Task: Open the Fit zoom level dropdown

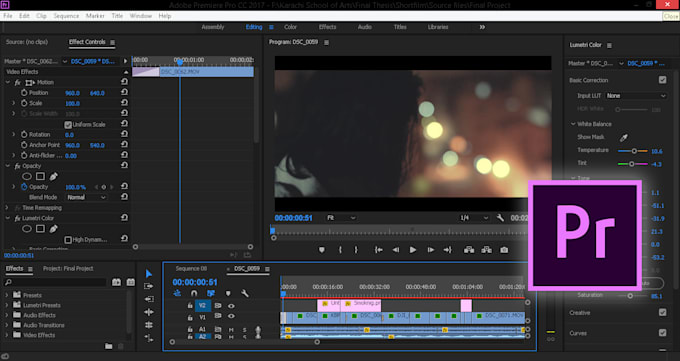Action: [340, 218]
